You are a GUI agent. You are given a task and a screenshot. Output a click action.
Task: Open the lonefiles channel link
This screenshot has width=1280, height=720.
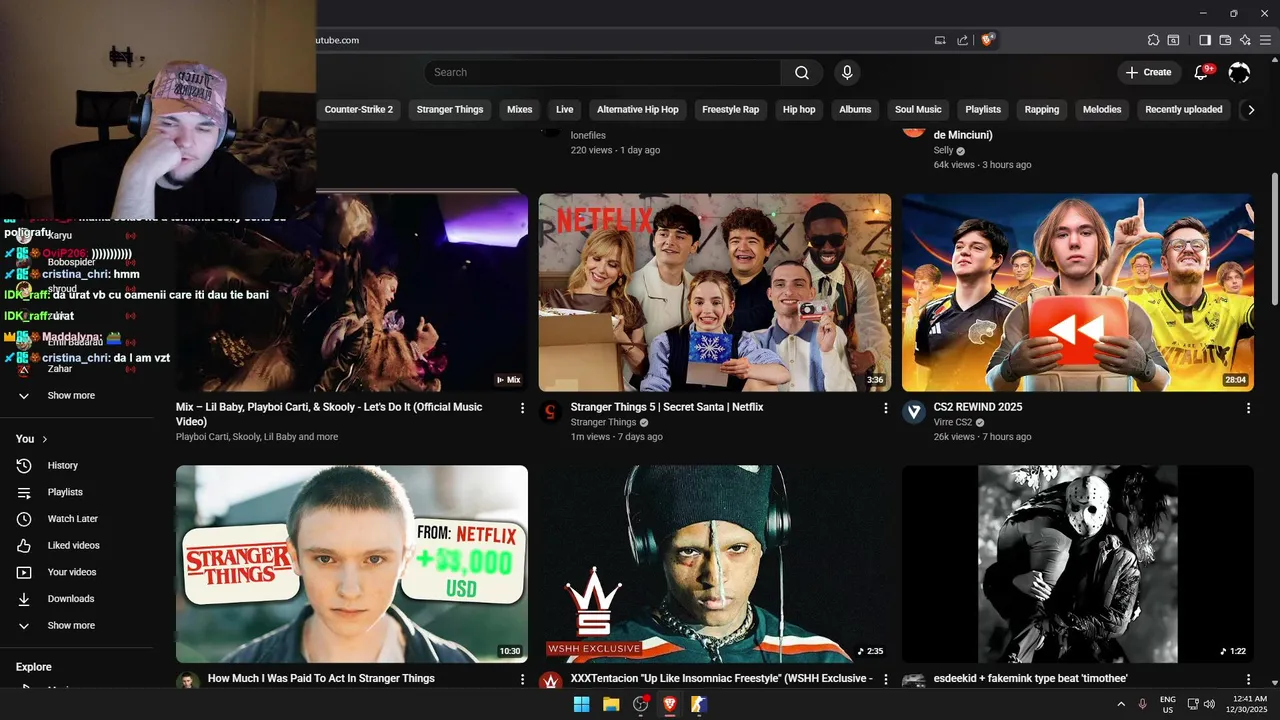588,135
